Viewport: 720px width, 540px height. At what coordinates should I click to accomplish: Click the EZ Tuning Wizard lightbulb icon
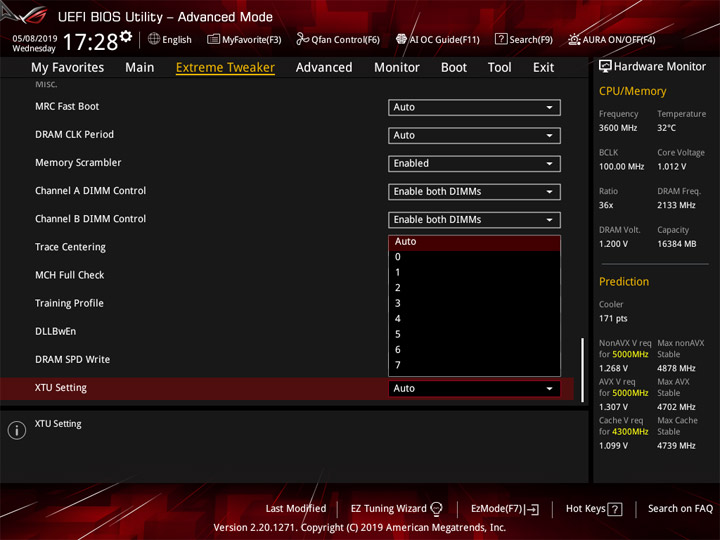click(x=436, y=509)
